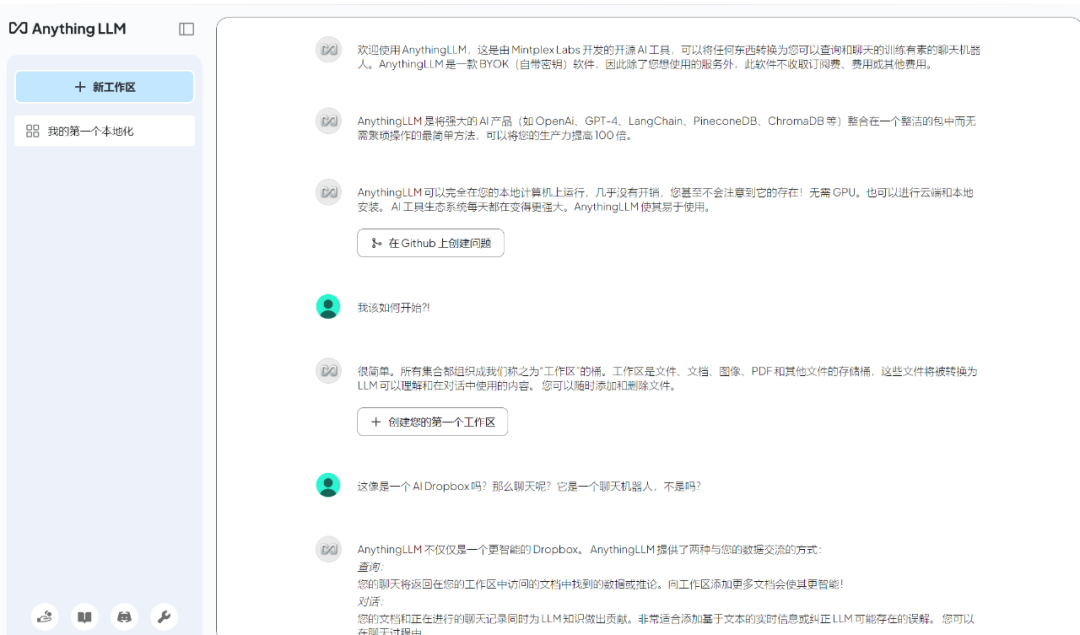This screenshot has width=1080, height=635.
Task: Open documentation via the book icon
Action: (85, 616)
